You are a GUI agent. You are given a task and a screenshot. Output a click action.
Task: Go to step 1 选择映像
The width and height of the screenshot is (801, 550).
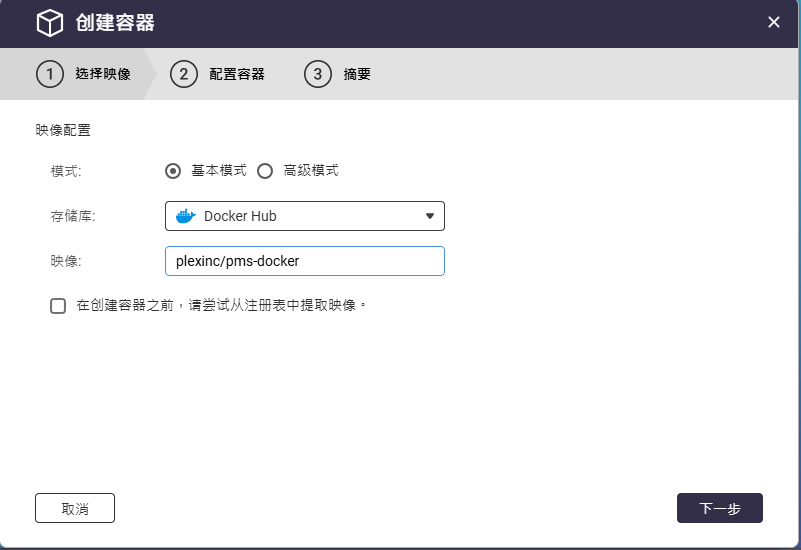pos(83,74)
